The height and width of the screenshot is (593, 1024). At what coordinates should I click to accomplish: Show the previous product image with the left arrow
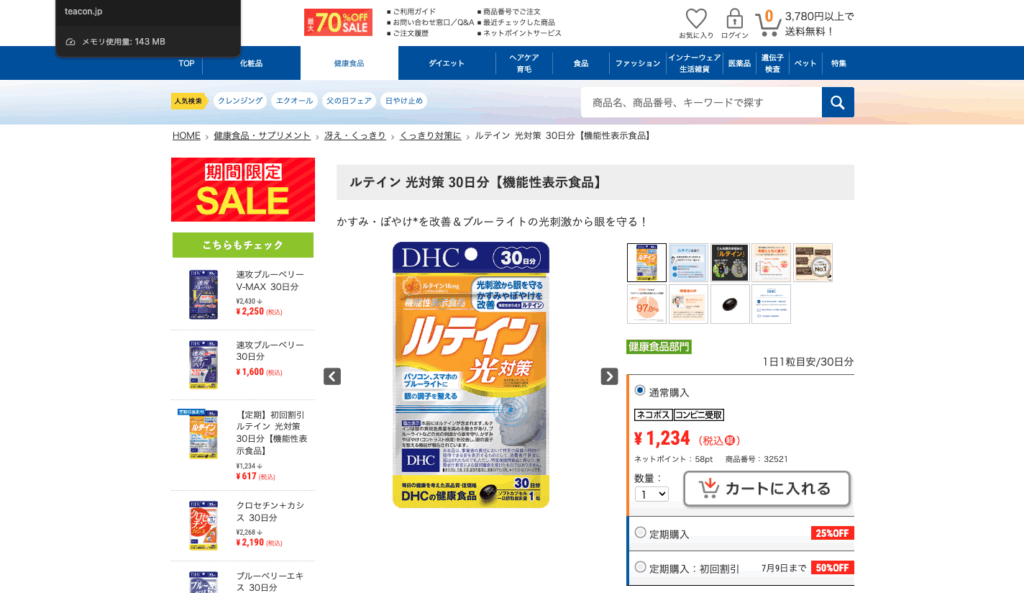(332, 376)
